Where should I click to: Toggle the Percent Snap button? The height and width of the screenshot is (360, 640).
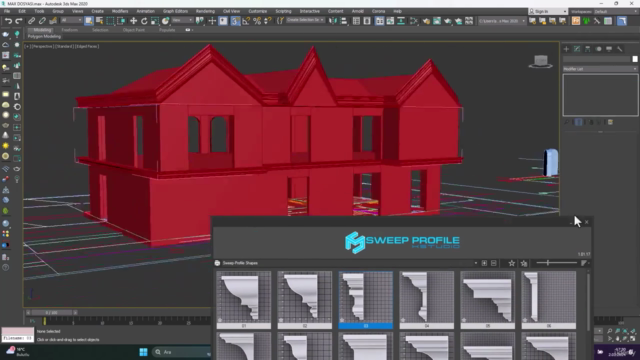point(257,21)
